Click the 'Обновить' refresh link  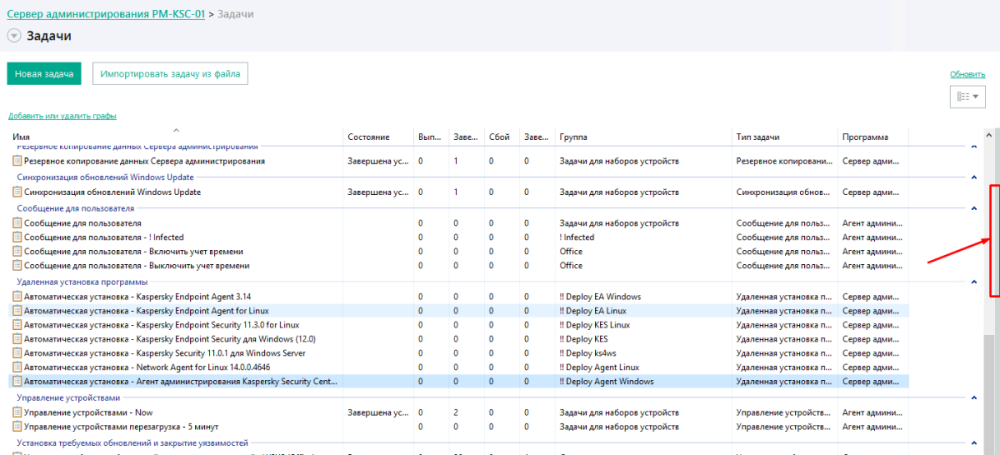pyautogui.click(x=967, y=74)
